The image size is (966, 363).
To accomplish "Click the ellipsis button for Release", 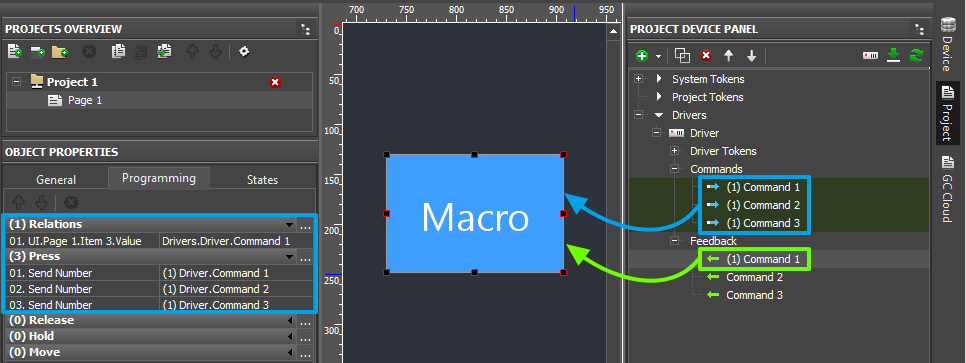I will pyautogui.click(x=306, y=320).
